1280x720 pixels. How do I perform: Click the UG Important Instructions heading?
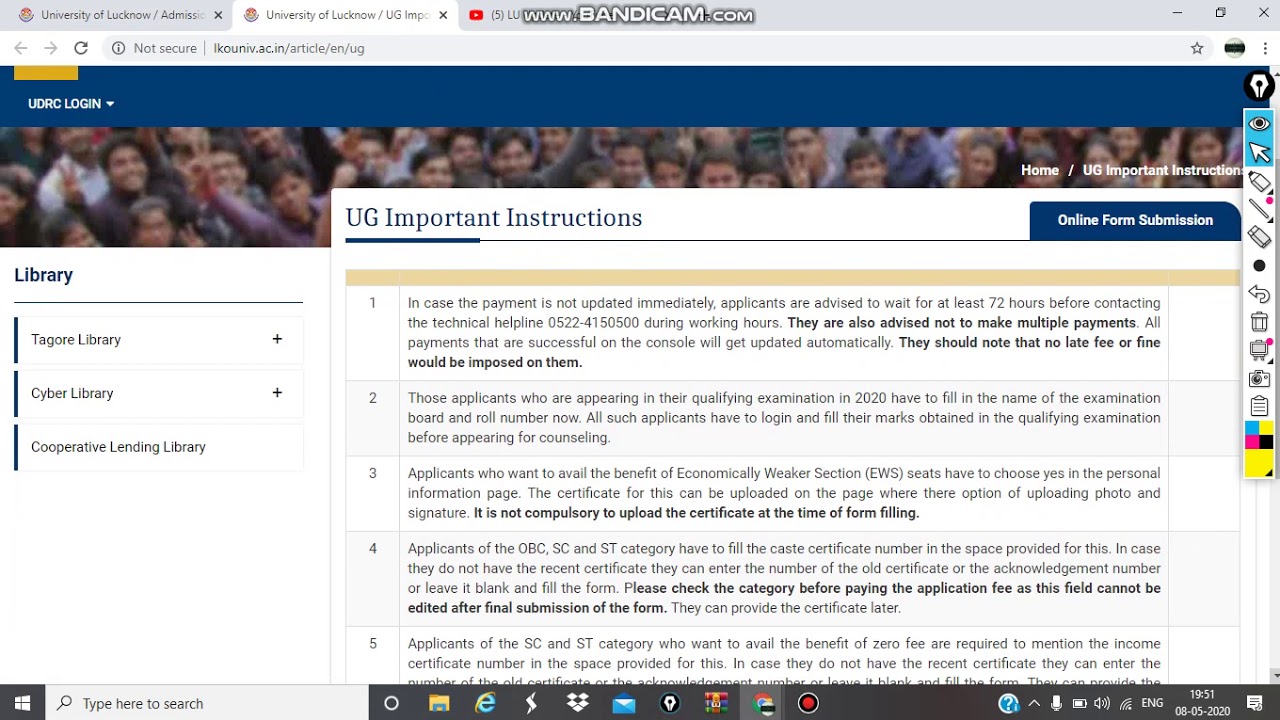(x=494, y=218)
